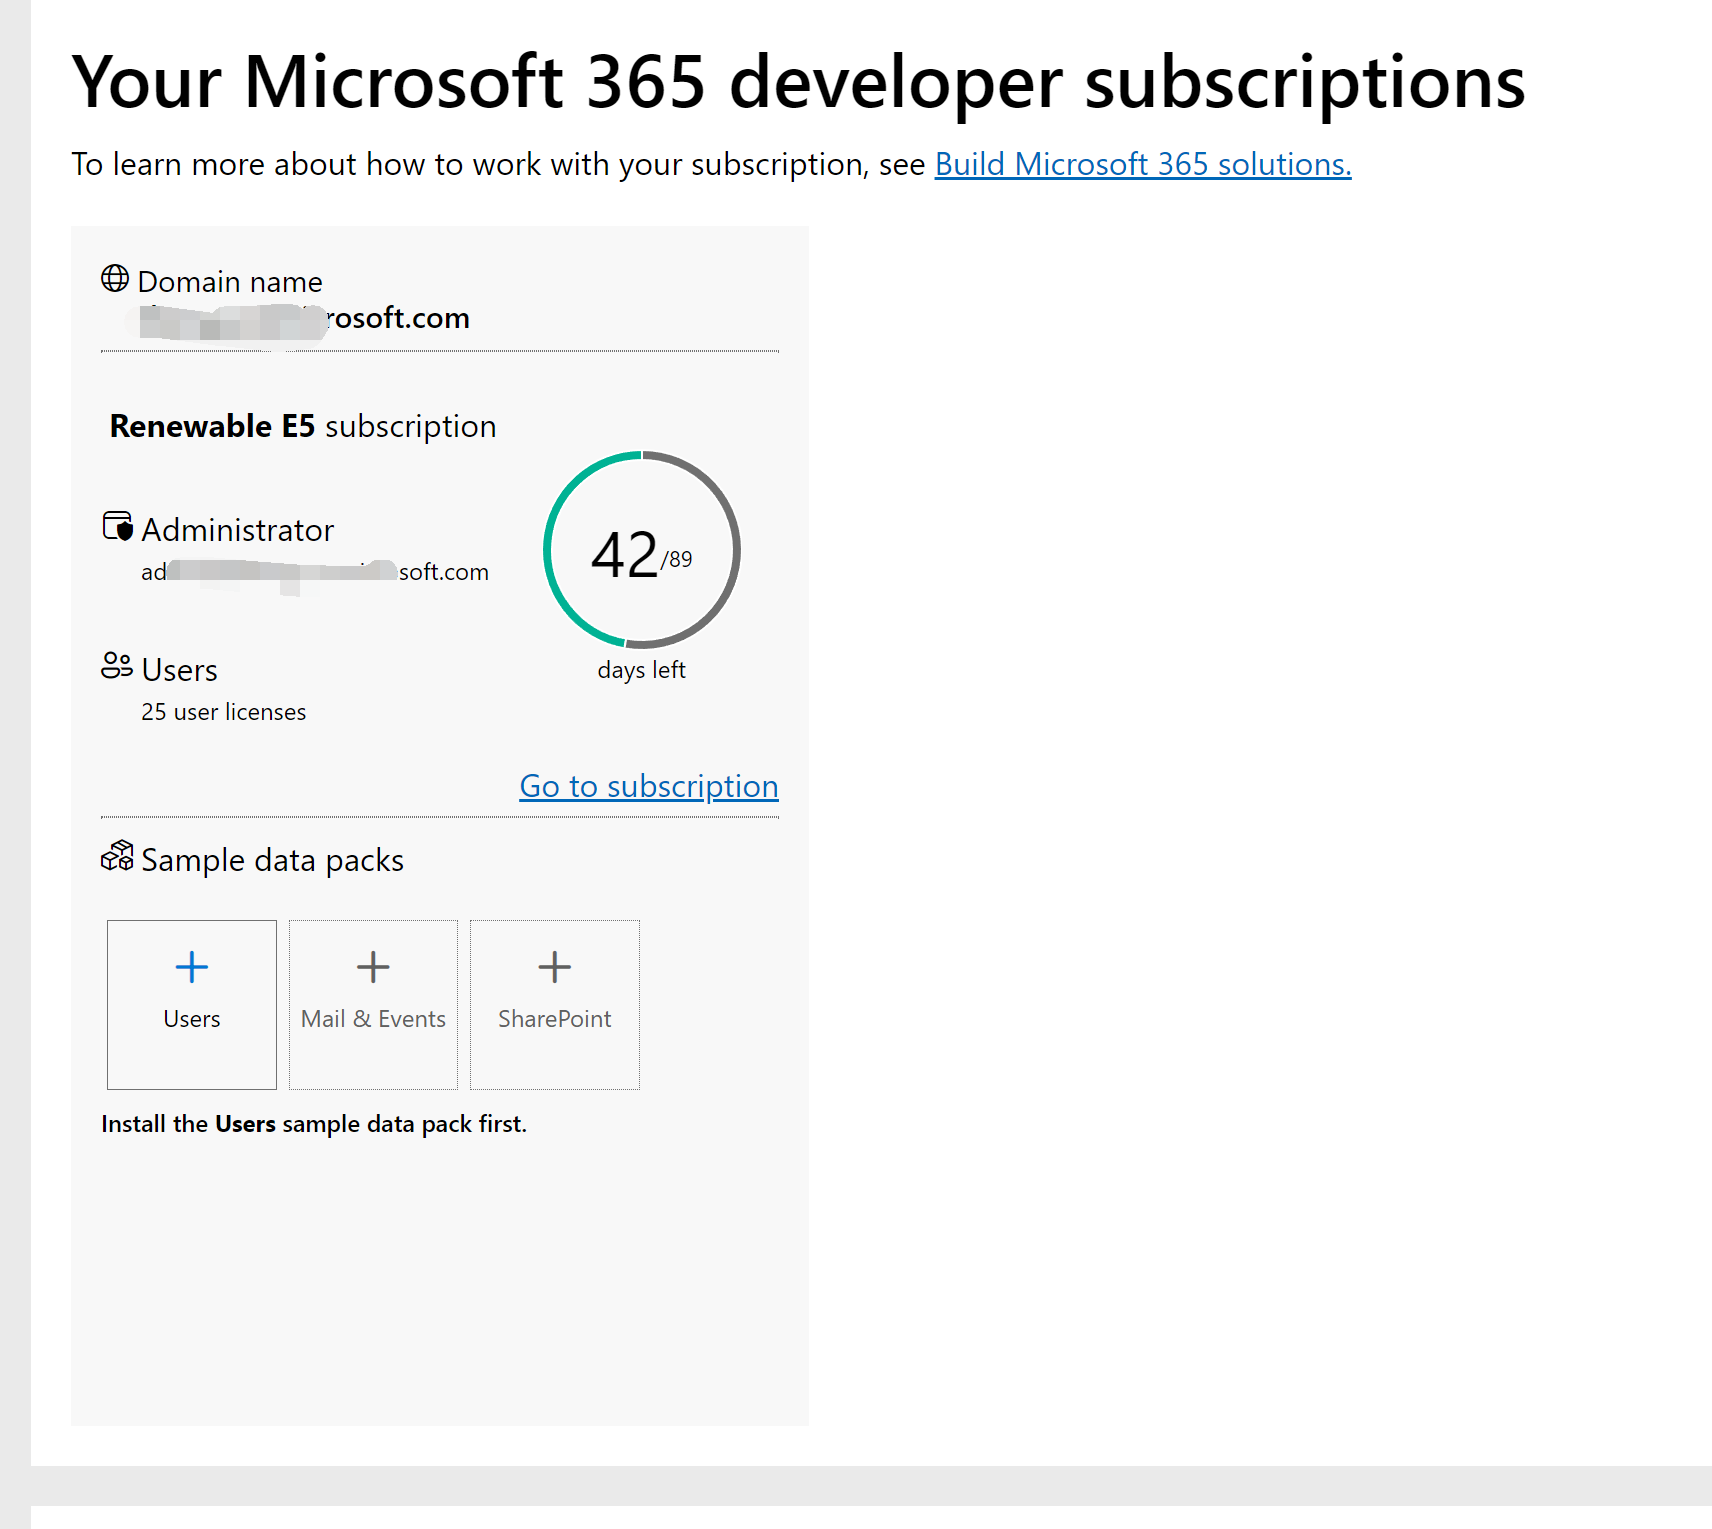Open the Build Microsoft 365 solutions link
This screenshot has width=1712, height=1529.
point(1143,164)
